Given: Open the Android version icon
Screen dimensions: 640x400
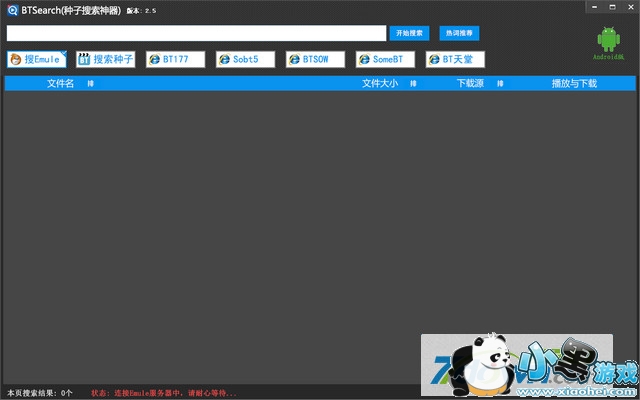Looking at the screenshot, I should (x=609, y=43).
